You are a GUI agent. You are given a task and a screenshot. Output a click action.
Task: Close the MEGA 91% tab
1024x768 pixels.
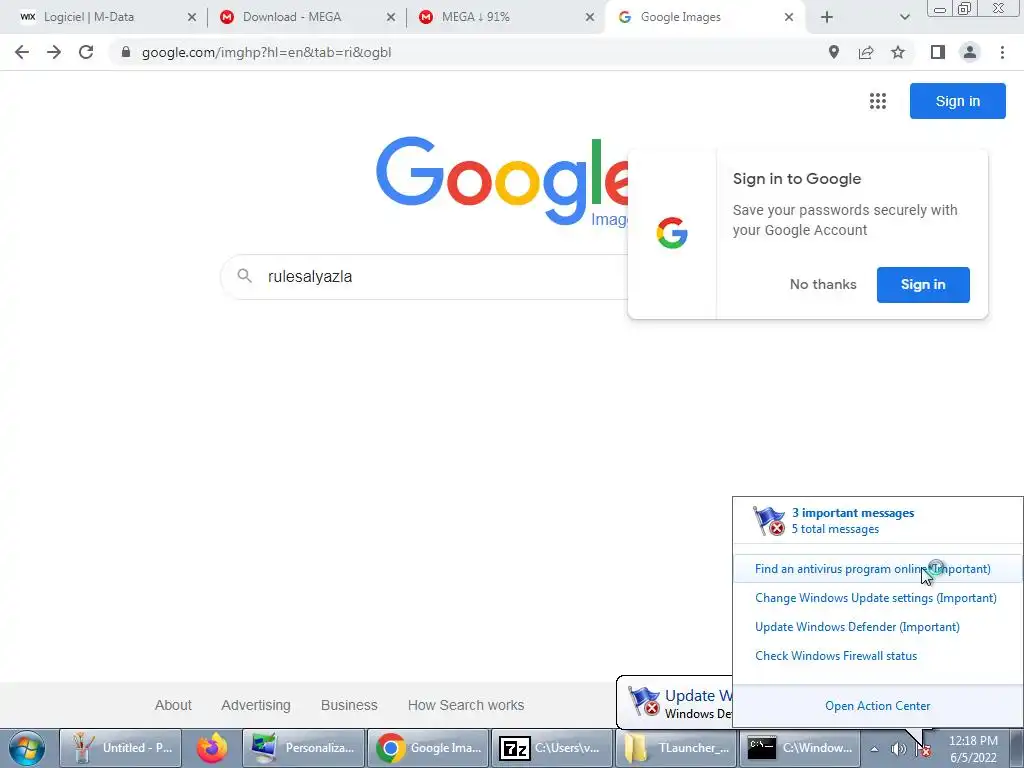point(590,18)
